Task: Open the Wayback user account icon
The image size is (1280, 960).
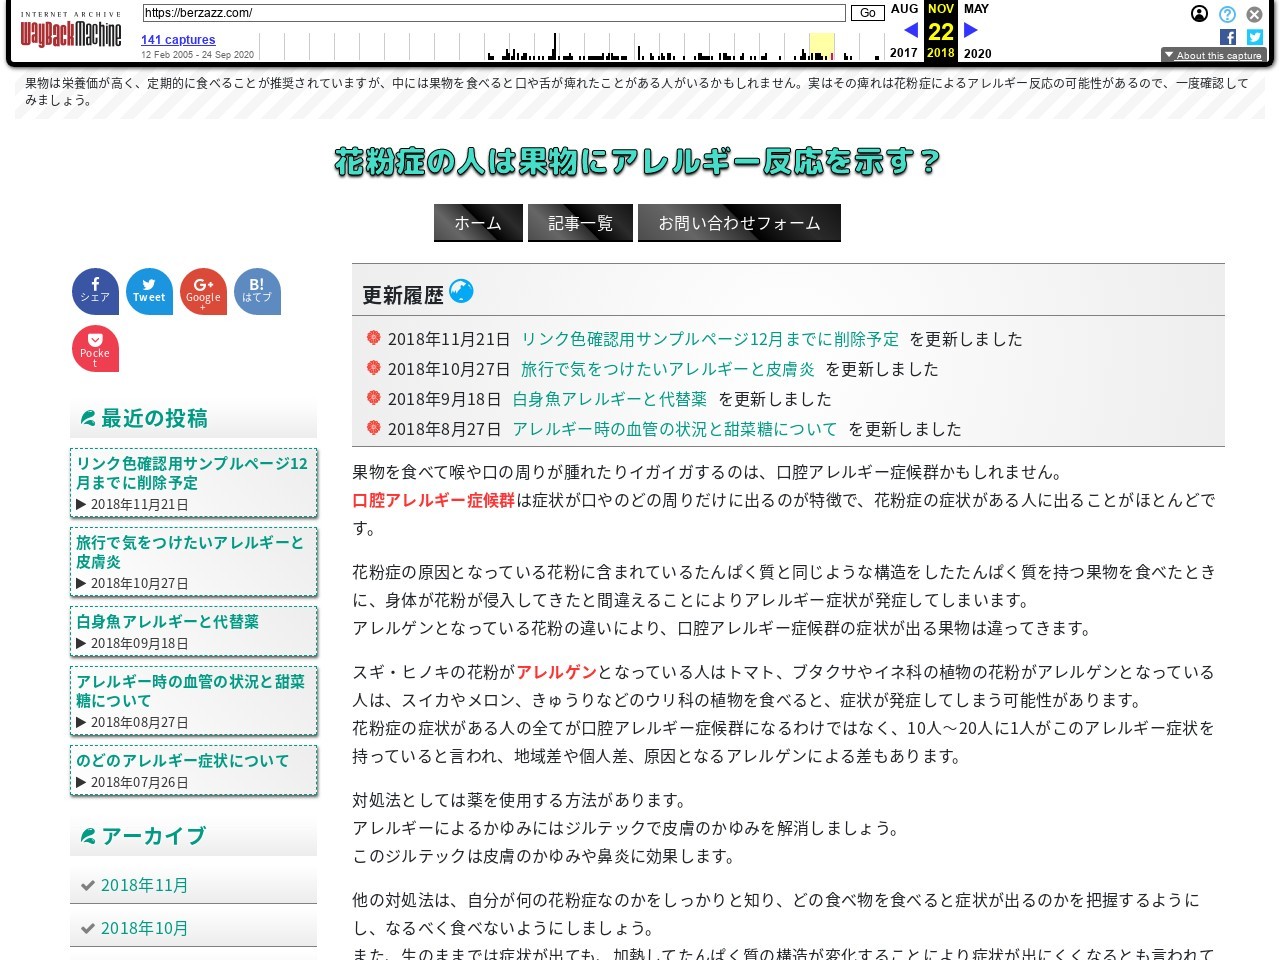Action: tap(1199, 14)
